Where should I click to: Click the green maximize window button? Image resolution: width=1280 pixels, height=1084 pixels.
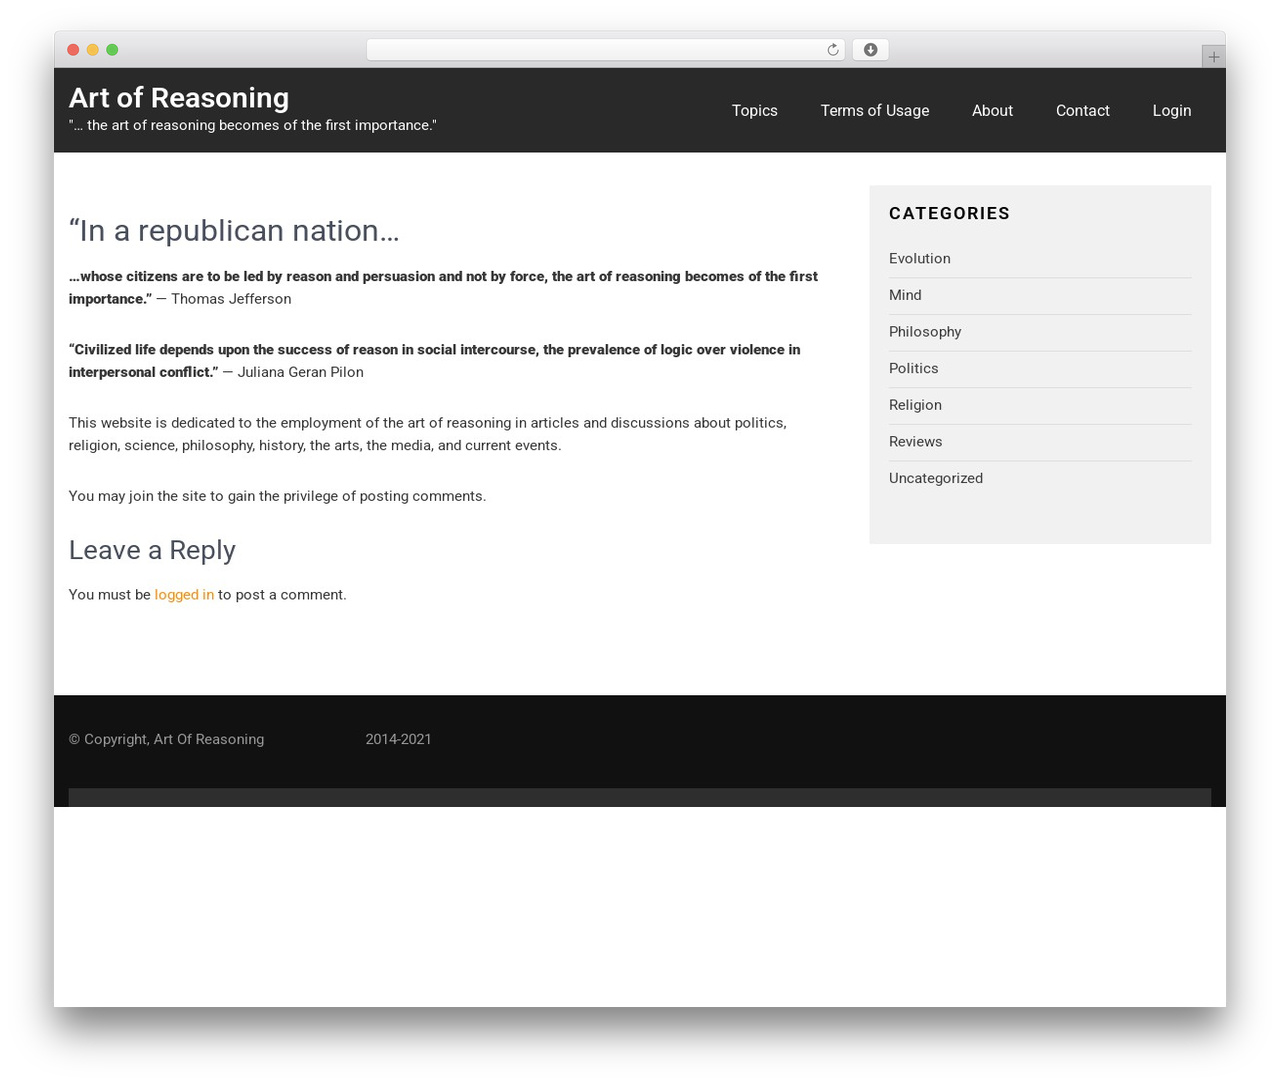(112, 50)
